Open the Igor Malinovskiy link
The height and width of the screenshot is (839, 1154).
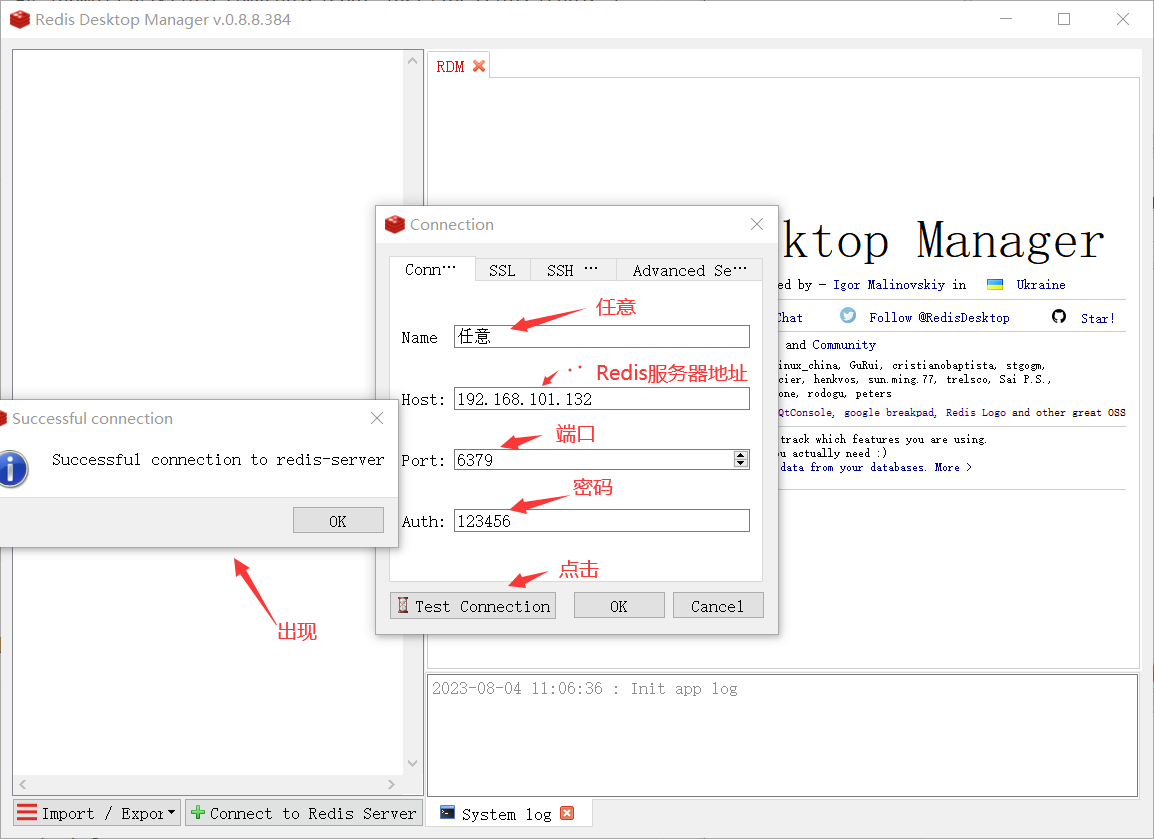tap(889, 285)
